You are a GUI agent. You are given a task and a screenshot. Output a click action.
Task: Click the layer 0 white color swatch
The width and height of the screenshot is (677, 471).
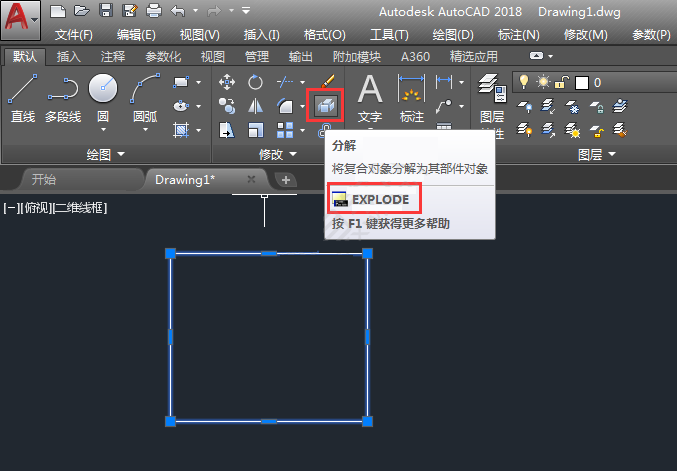582,82
